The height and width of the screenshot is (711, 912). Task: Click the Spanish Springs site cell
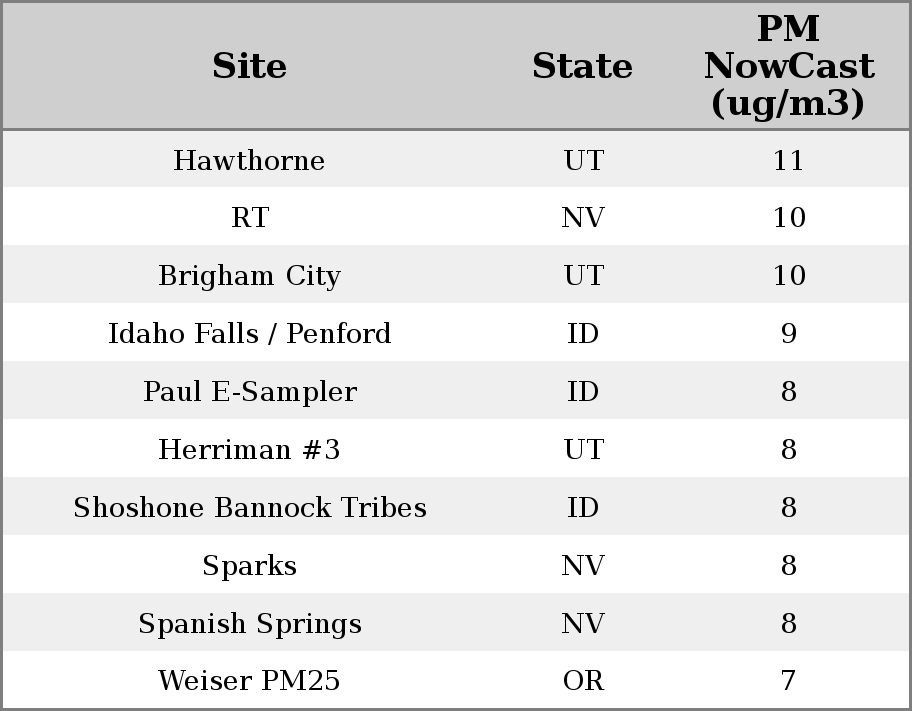[249, 624]
